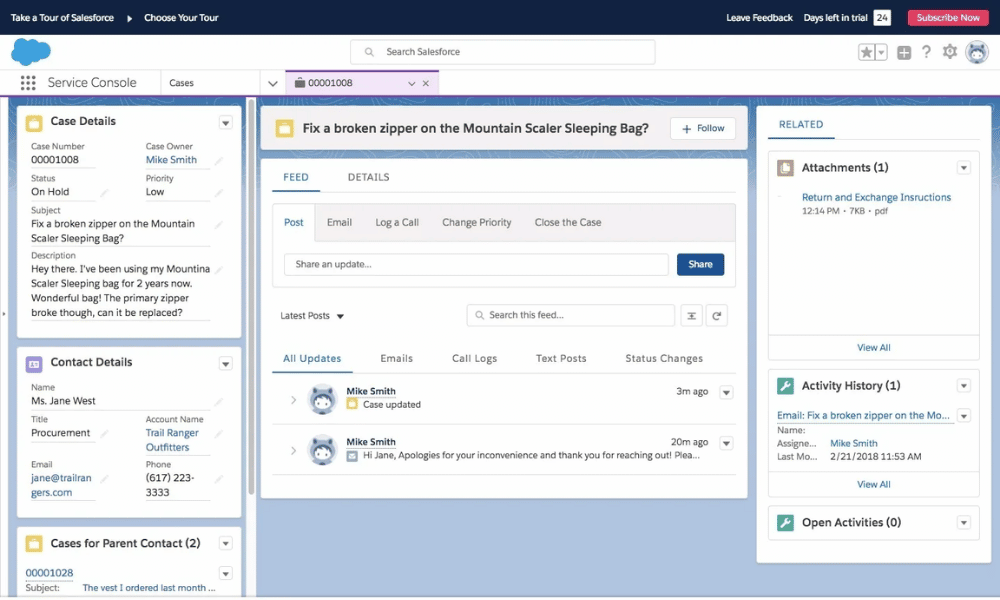Open Return and Exchange Insructions attachment

click(876, 198)
